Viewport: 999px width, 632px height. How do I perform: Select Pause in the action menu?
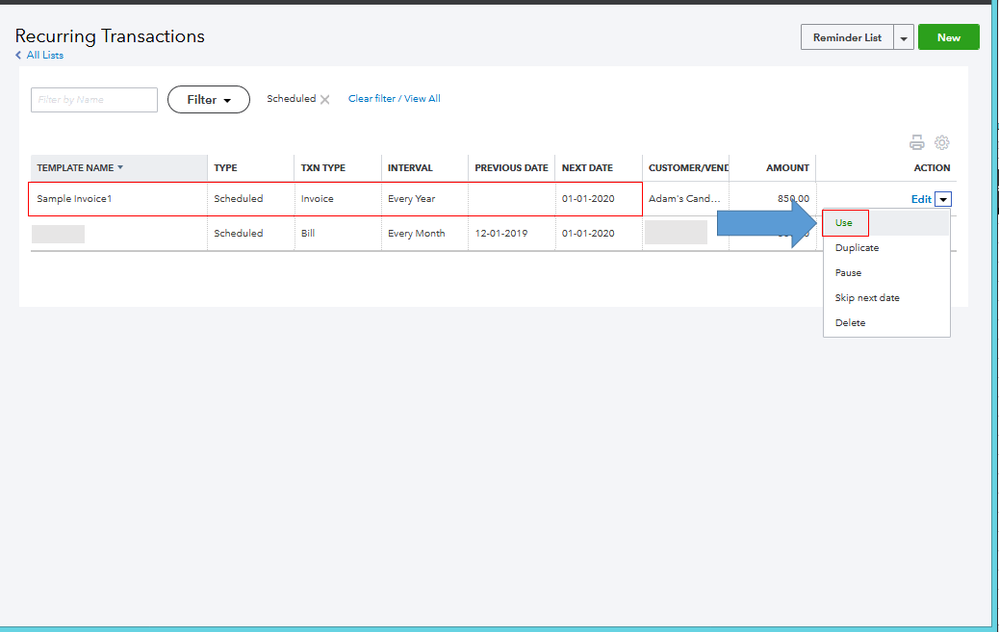click(x=848, y=273)
